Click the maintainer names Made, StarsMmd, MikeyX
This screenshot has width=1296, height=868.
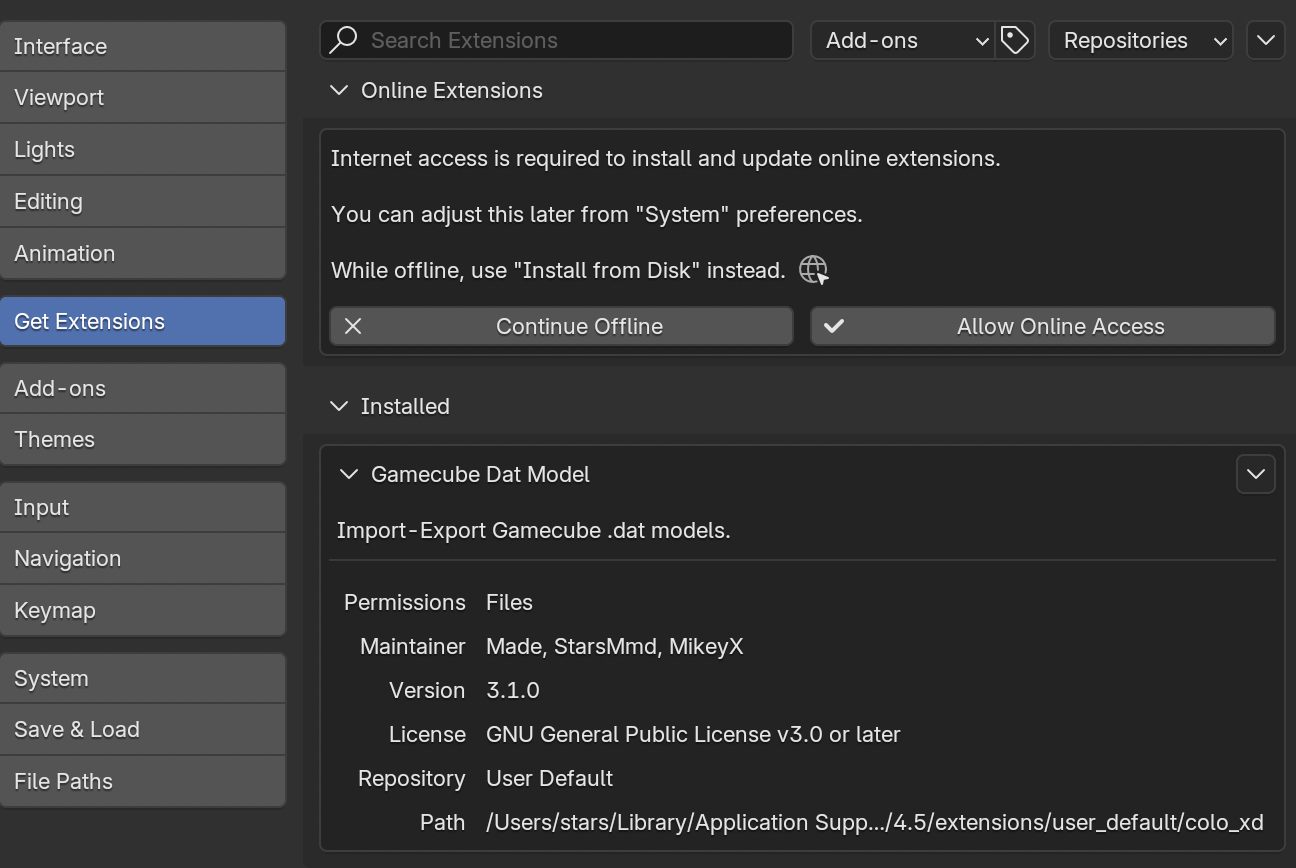click(x=615, y=647)
